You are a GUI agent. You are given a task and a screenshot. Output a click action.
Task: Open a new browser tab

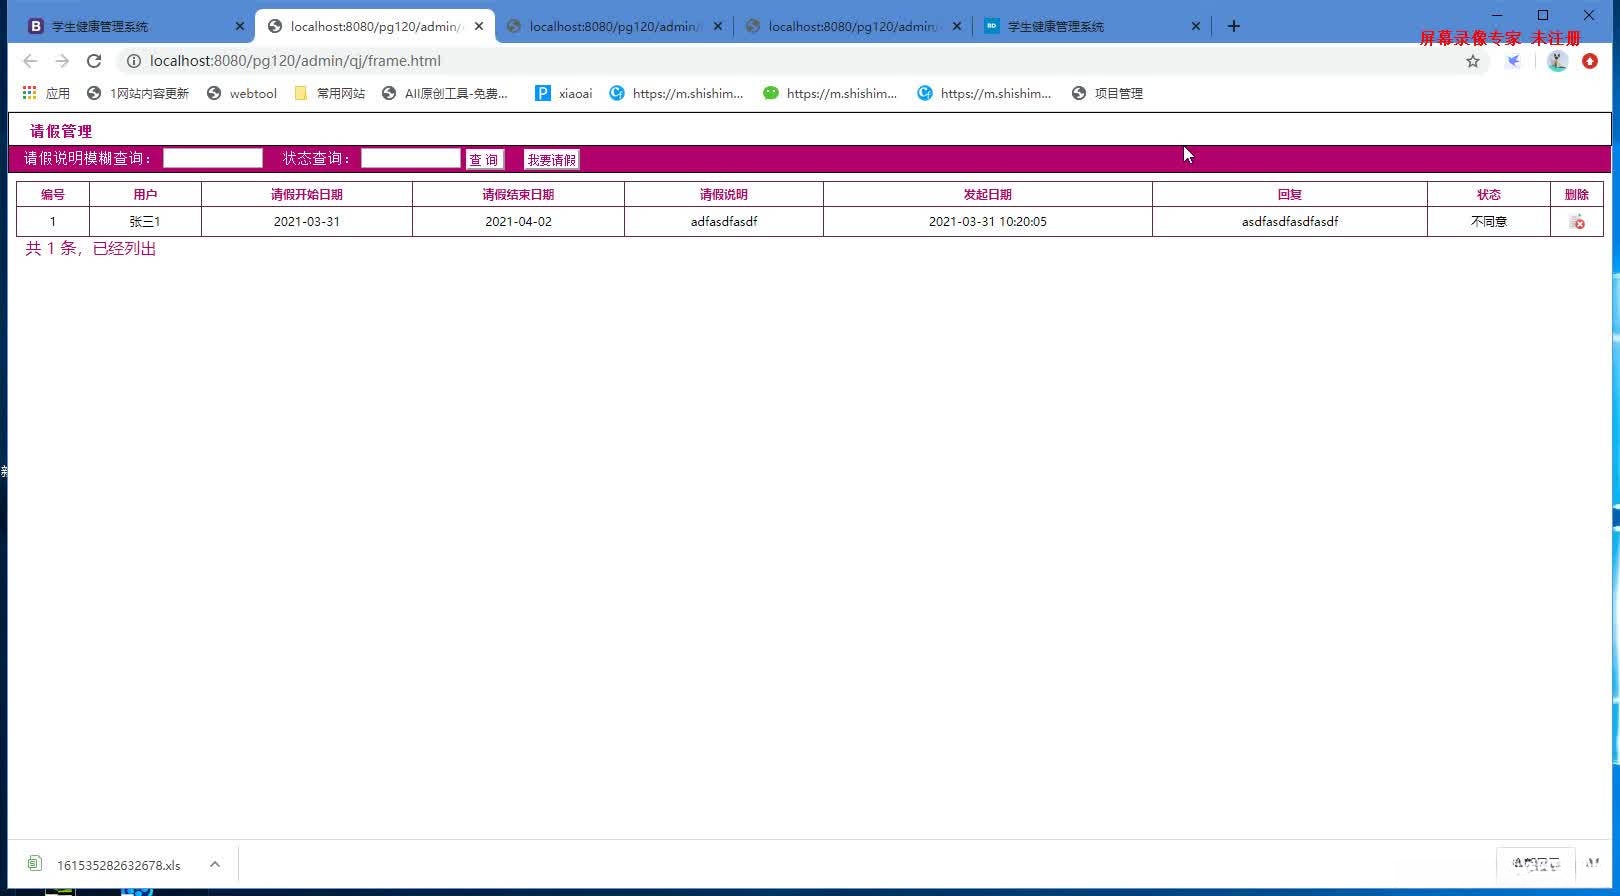1234,26
